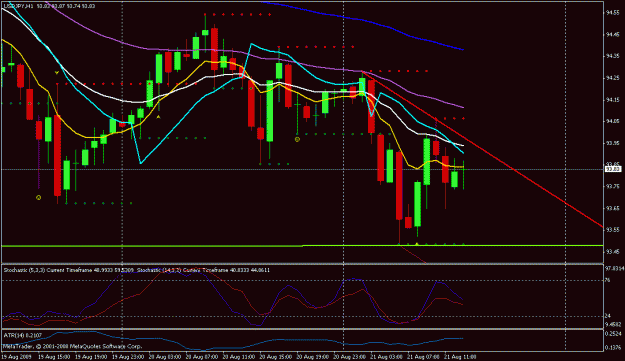Select the 93.65 price axis label

pyautogui.click(x=612, y=208)
